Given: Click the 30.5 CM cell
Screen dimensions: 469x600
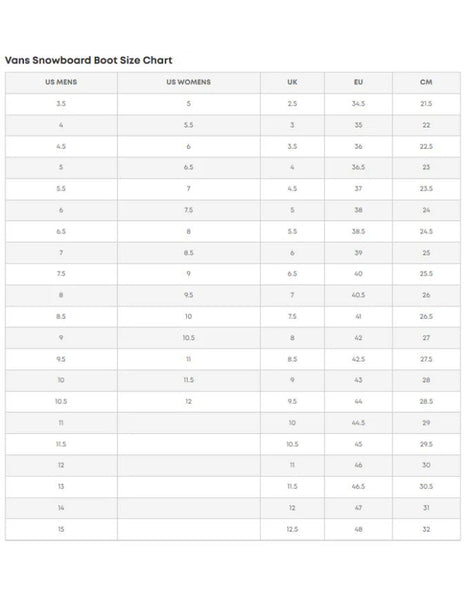Looking at the screenshot, I should point(426,486).
